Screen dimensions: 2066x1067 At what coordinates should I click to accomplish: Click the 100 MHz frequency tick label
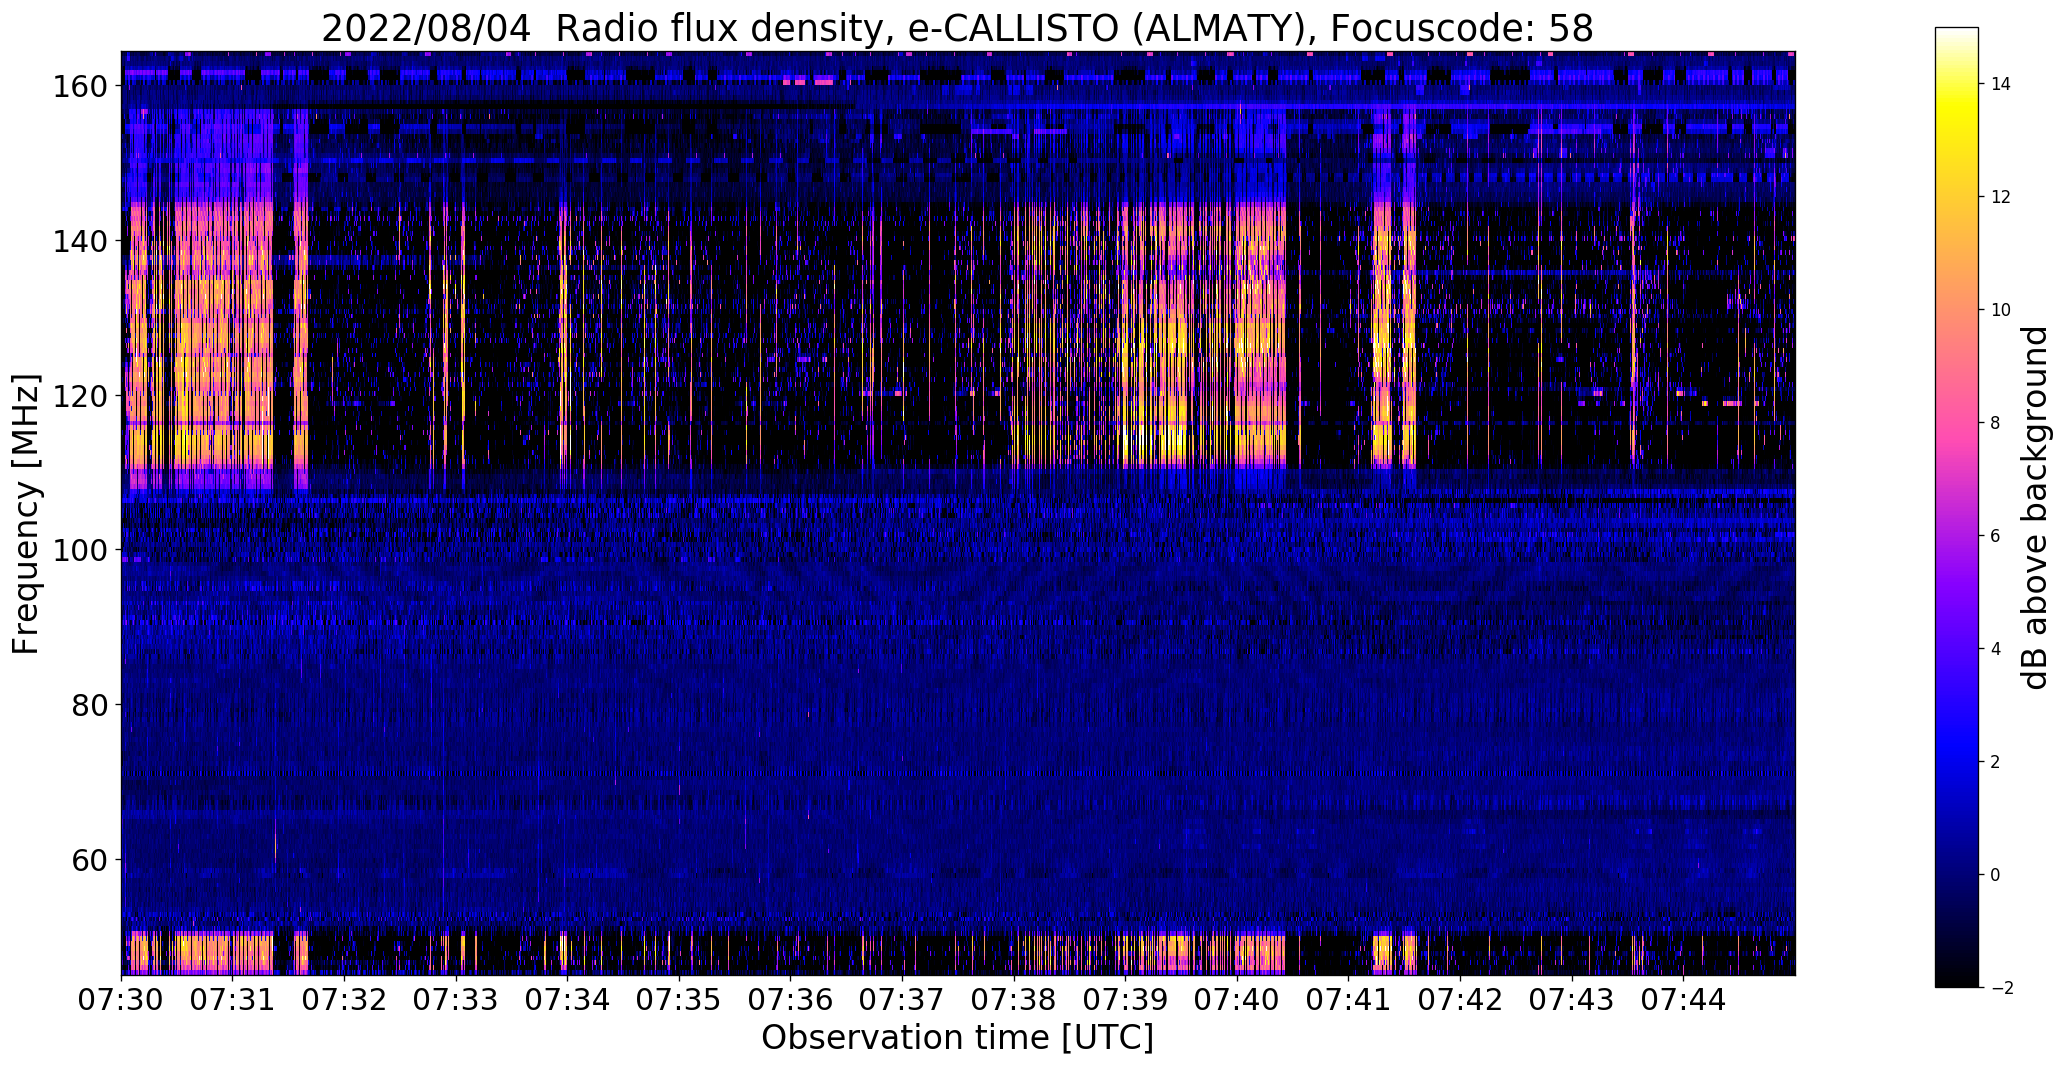tap(79, 550)
